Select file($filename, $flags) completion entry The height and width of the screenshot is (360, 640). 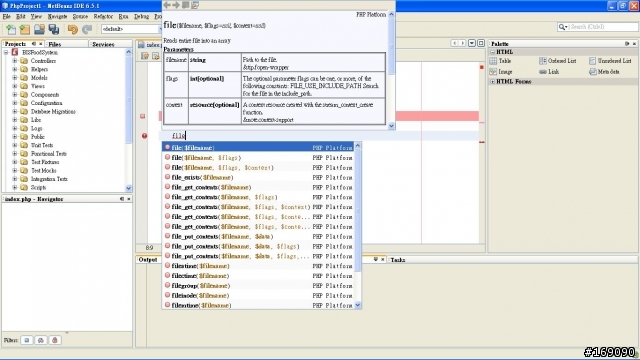coord(258,158)
